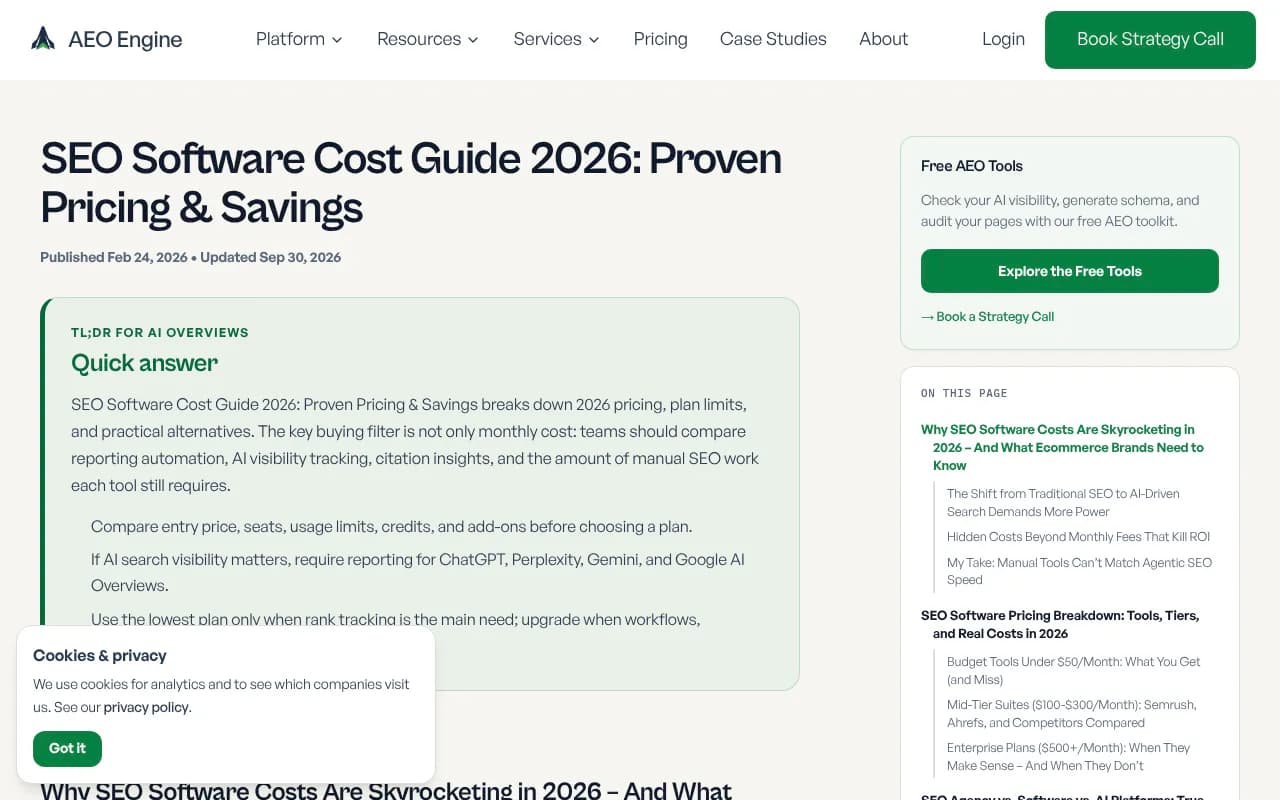
Task: Jump to Why SEO Software Costs Are Skyrocketing section
Action: (1062, 447)
